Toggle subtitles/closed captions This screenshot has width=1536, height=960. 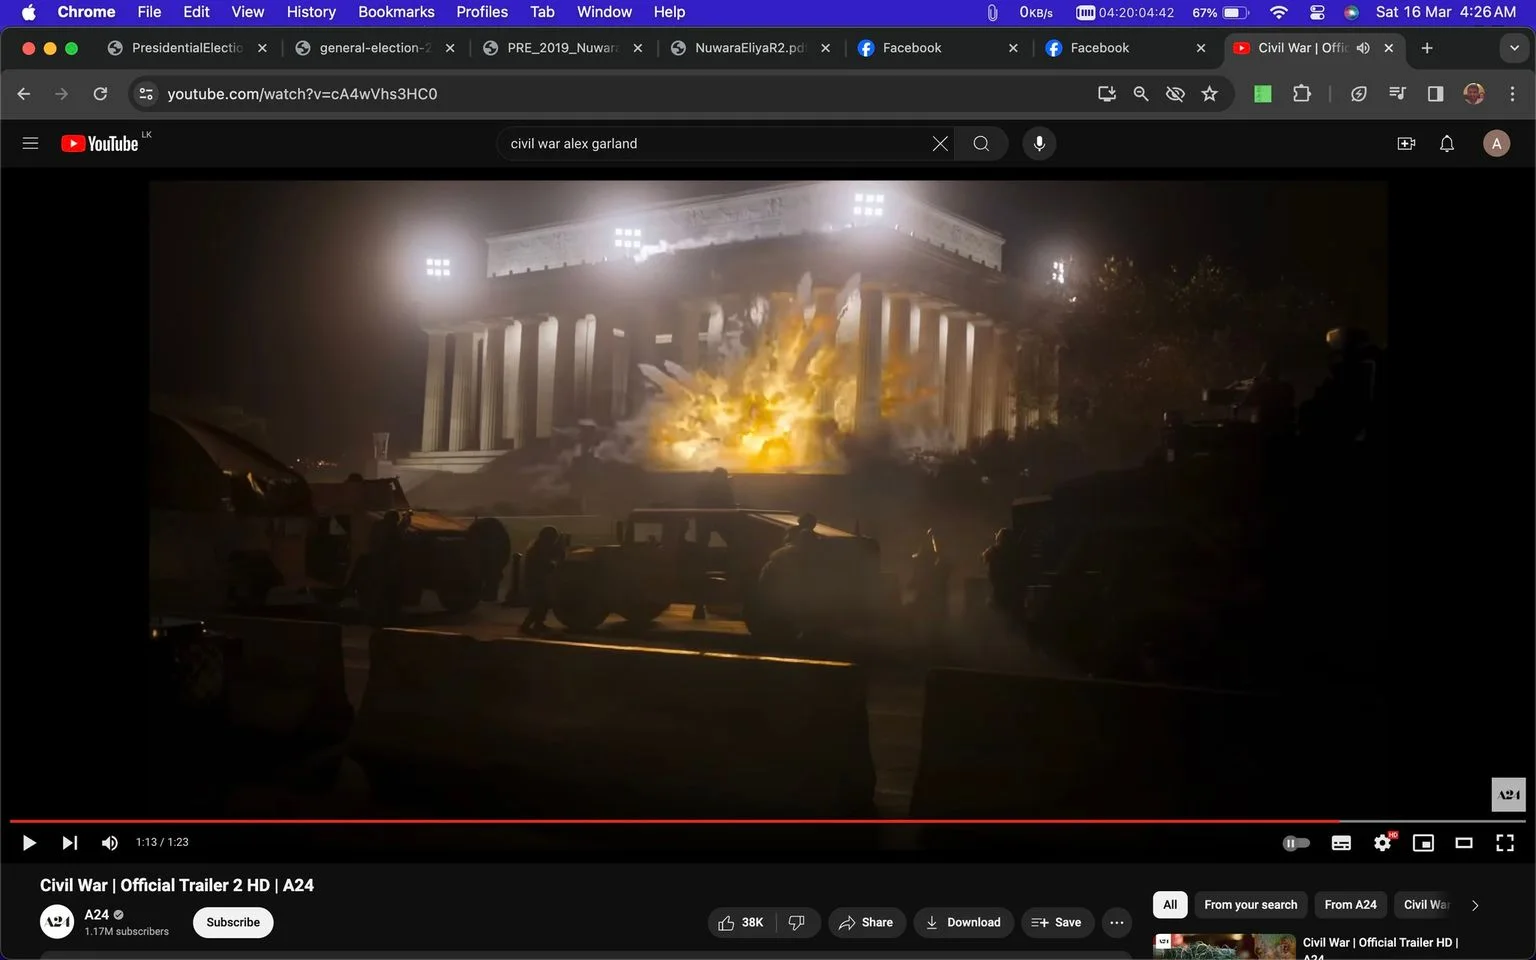(1341, 843)
